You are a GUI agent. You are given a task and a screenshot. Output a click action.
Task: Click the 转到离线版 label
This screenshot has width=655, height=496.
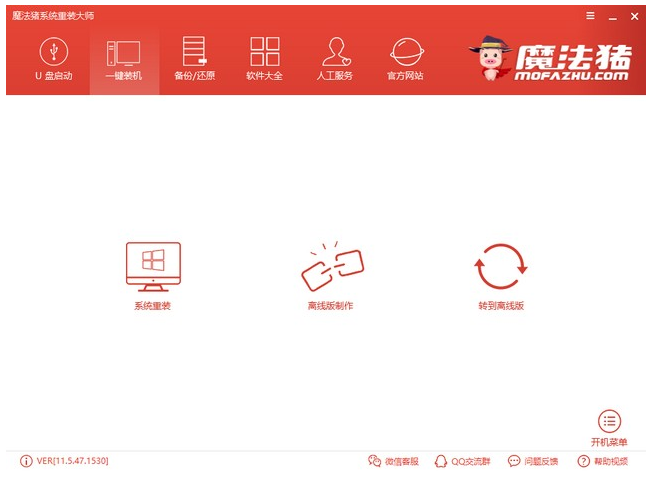click(501, 306)
